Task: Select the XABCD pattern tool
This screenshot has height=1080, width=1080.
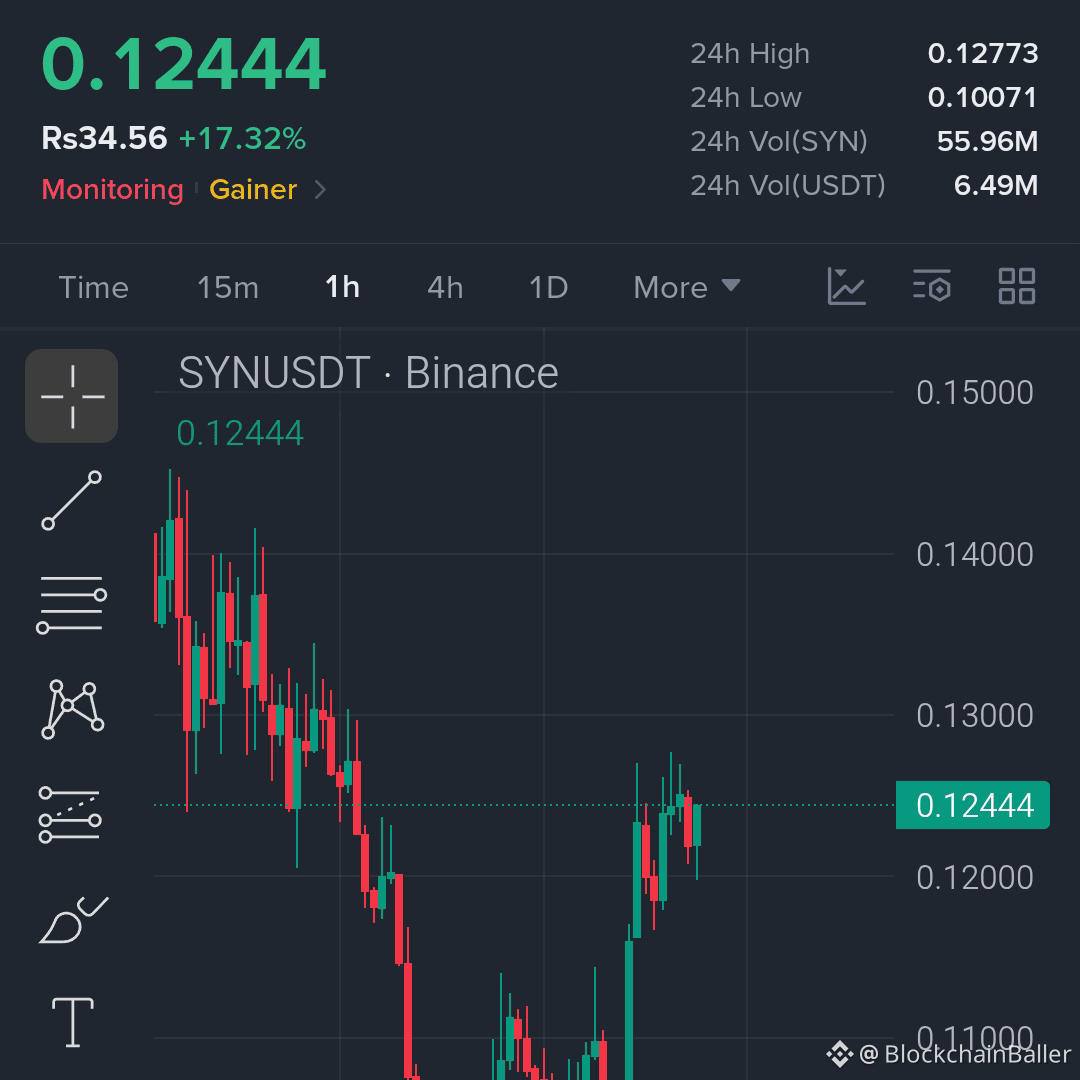Action: pyautogui.click(x=72, y=709)
